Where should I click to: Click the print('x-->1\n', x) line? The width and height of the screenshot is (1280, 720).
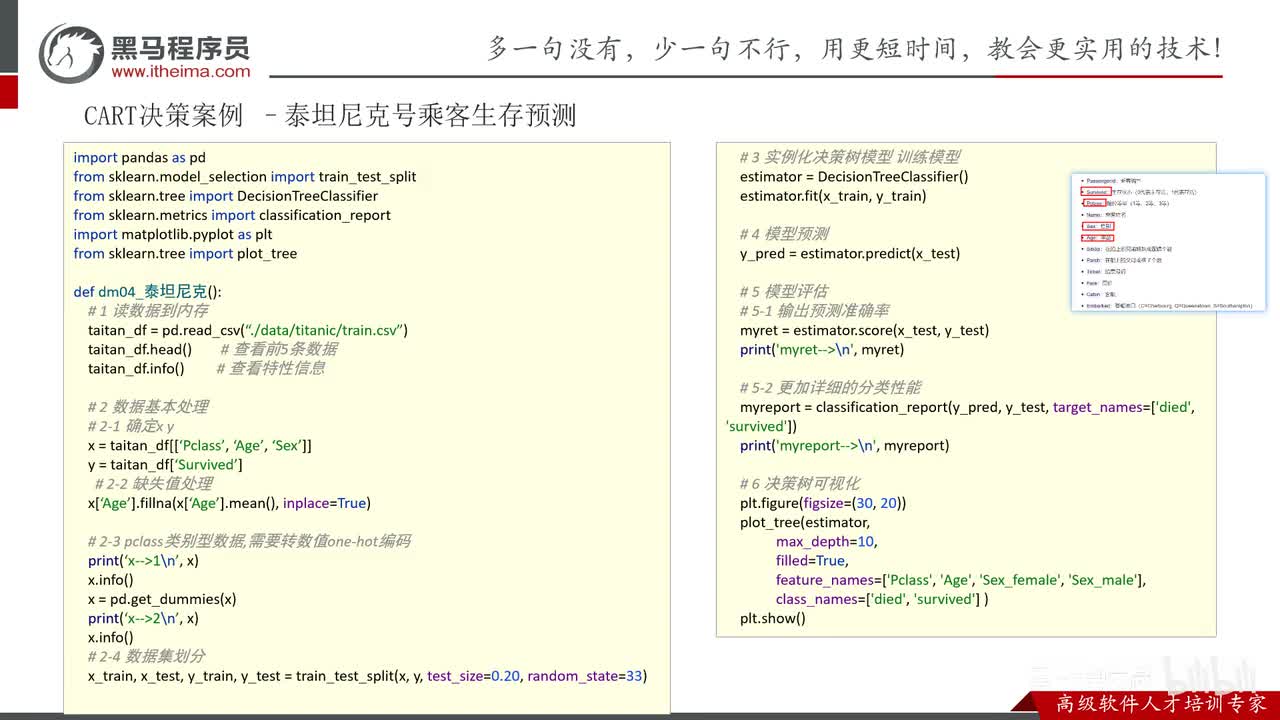click(143, 561)
